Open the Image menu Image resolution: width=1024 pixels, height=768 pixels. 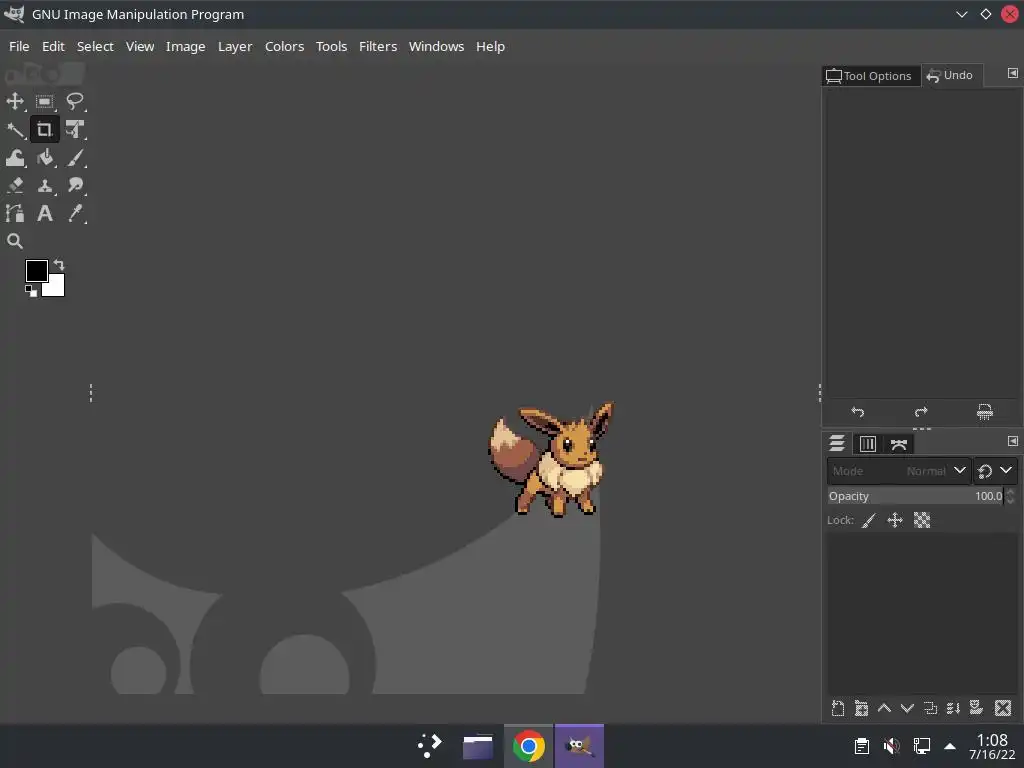tap(185, 46)
